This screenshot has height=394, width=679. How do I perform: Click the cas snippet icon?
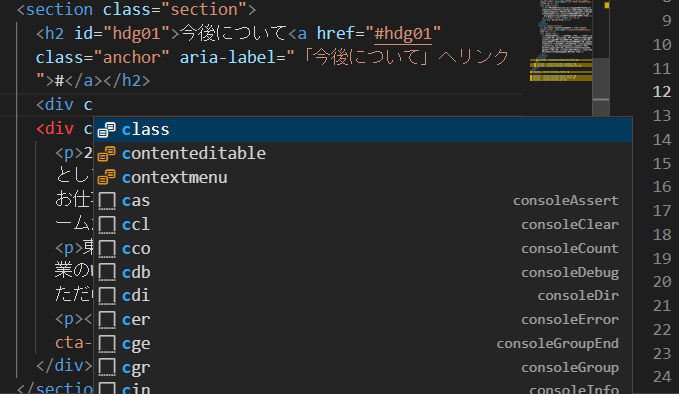pyautogui.click(x=107, y=201)
